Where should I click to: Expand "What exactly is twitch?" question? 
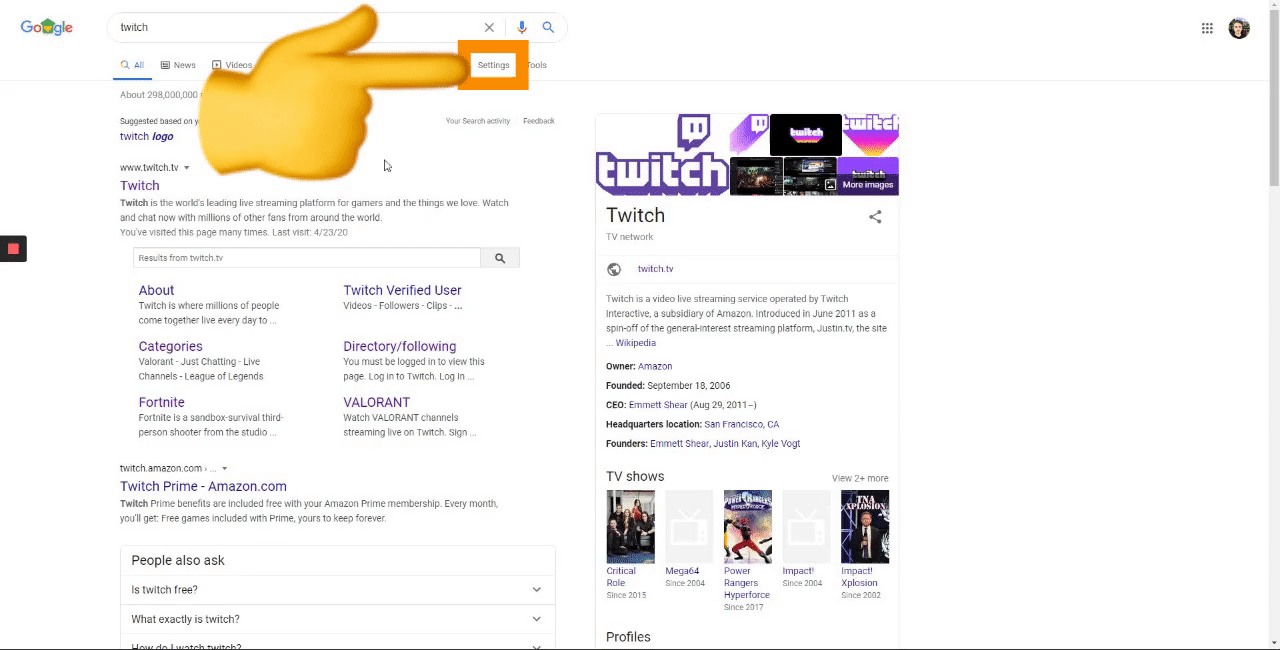click(536, 619)
